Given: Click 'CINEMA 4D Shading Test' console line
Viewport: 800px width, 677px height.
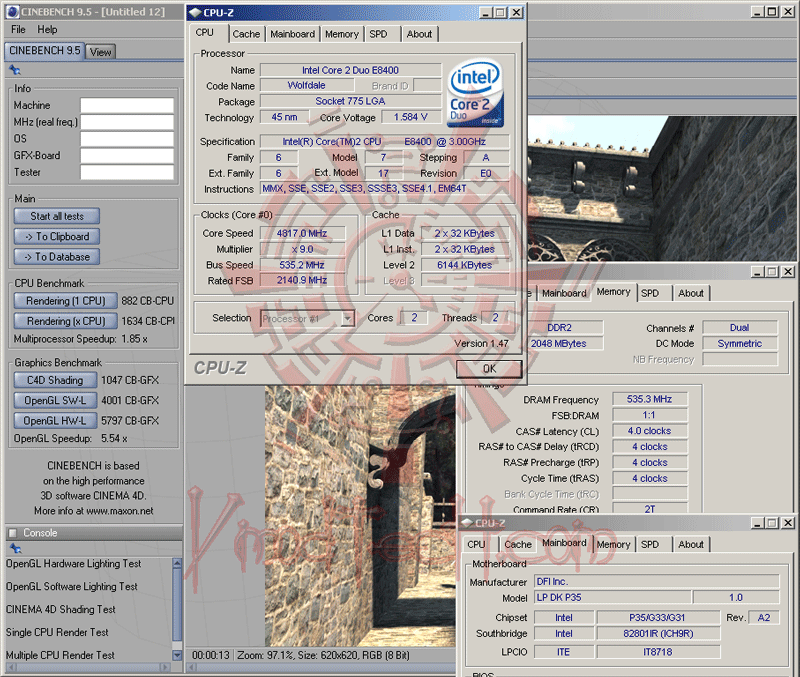Looking at the screenshot, I should (61, 610).
